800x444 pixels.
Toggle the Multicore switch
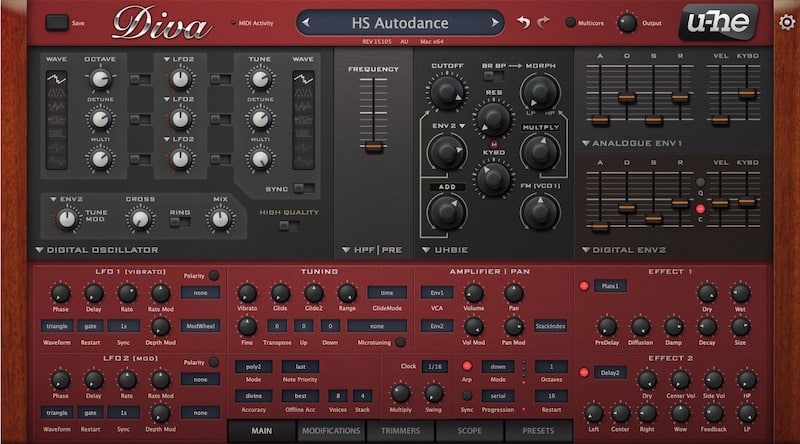coord(570,23)
